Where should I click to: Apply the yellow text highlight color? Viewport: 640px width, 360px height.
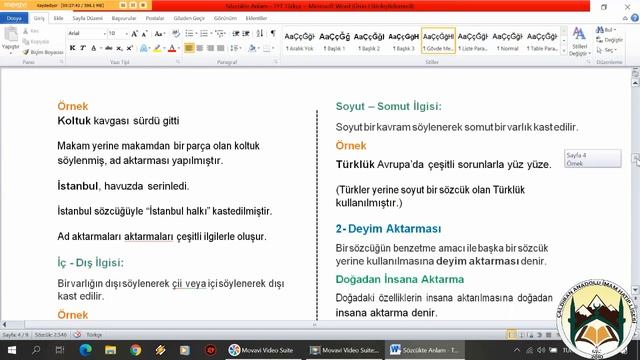click(157, 48)
